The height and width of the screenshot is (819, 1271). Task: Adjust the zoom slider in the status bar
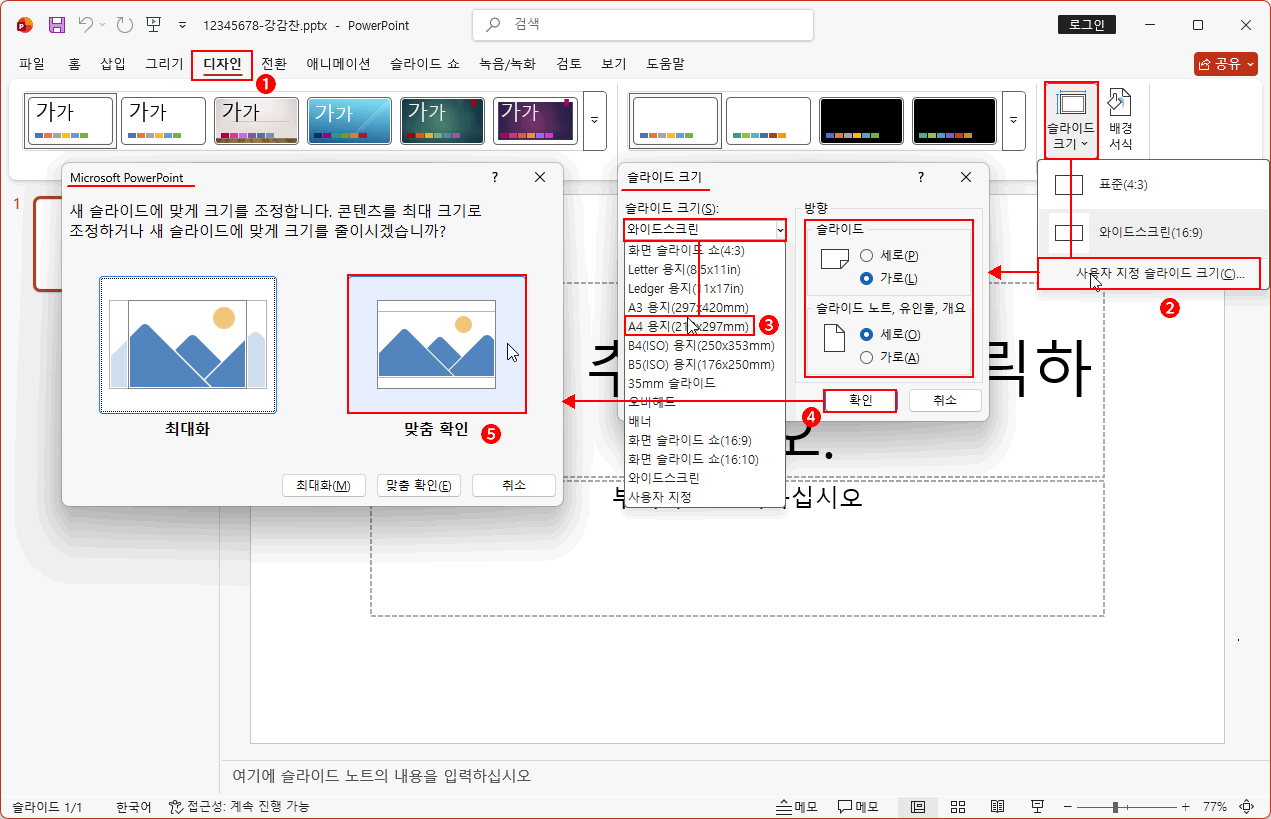pyautogui.click(x=1116, y=806)
